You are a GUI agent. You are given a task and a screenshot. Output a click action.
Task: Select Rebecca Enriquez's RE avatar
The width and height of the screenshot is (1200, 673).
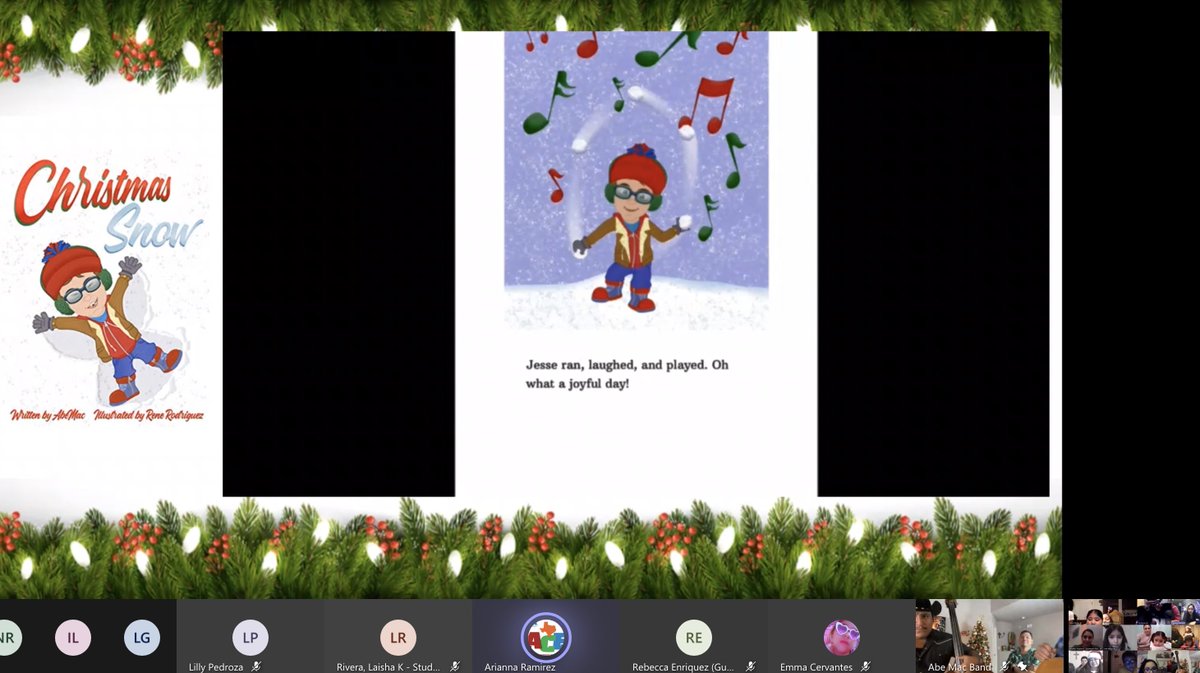point(693,637)
